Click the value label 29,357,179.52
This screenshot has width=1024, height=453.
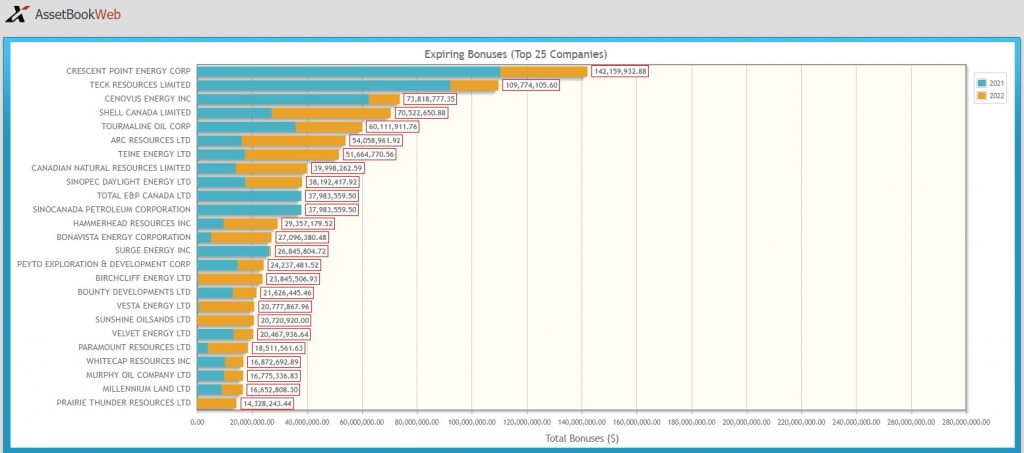point(308,223)
